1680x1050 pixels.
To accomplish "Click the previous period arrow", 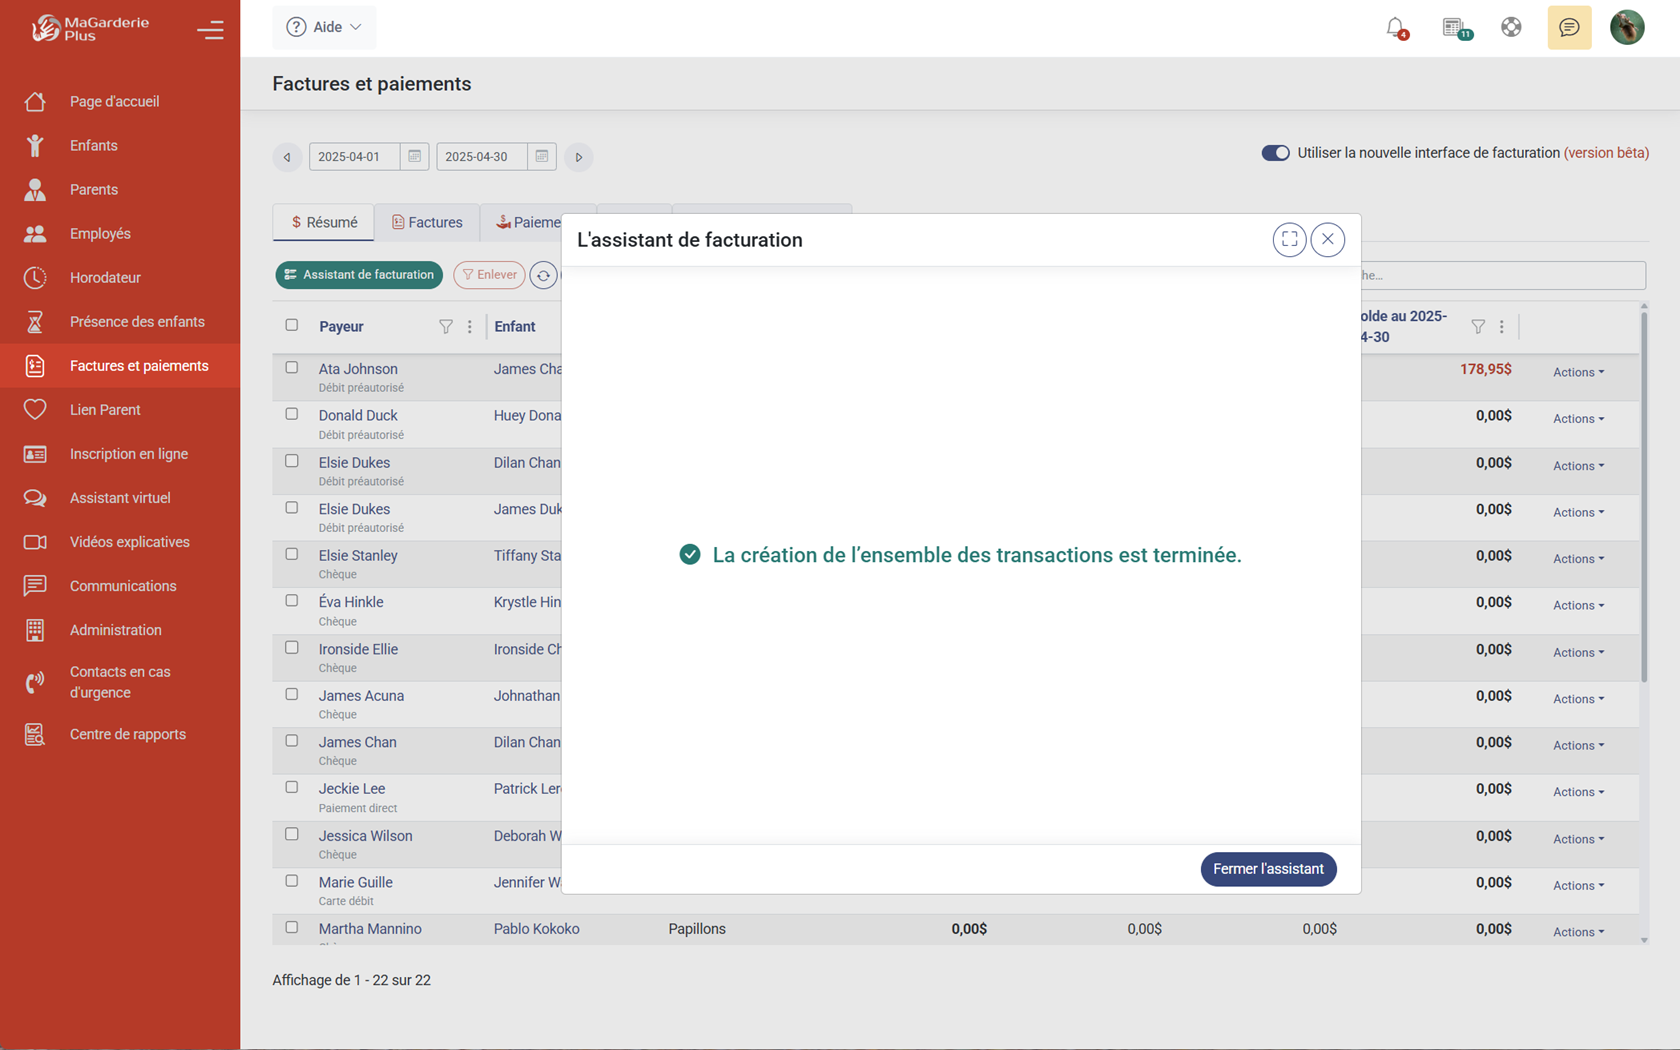I will (287, 157).
